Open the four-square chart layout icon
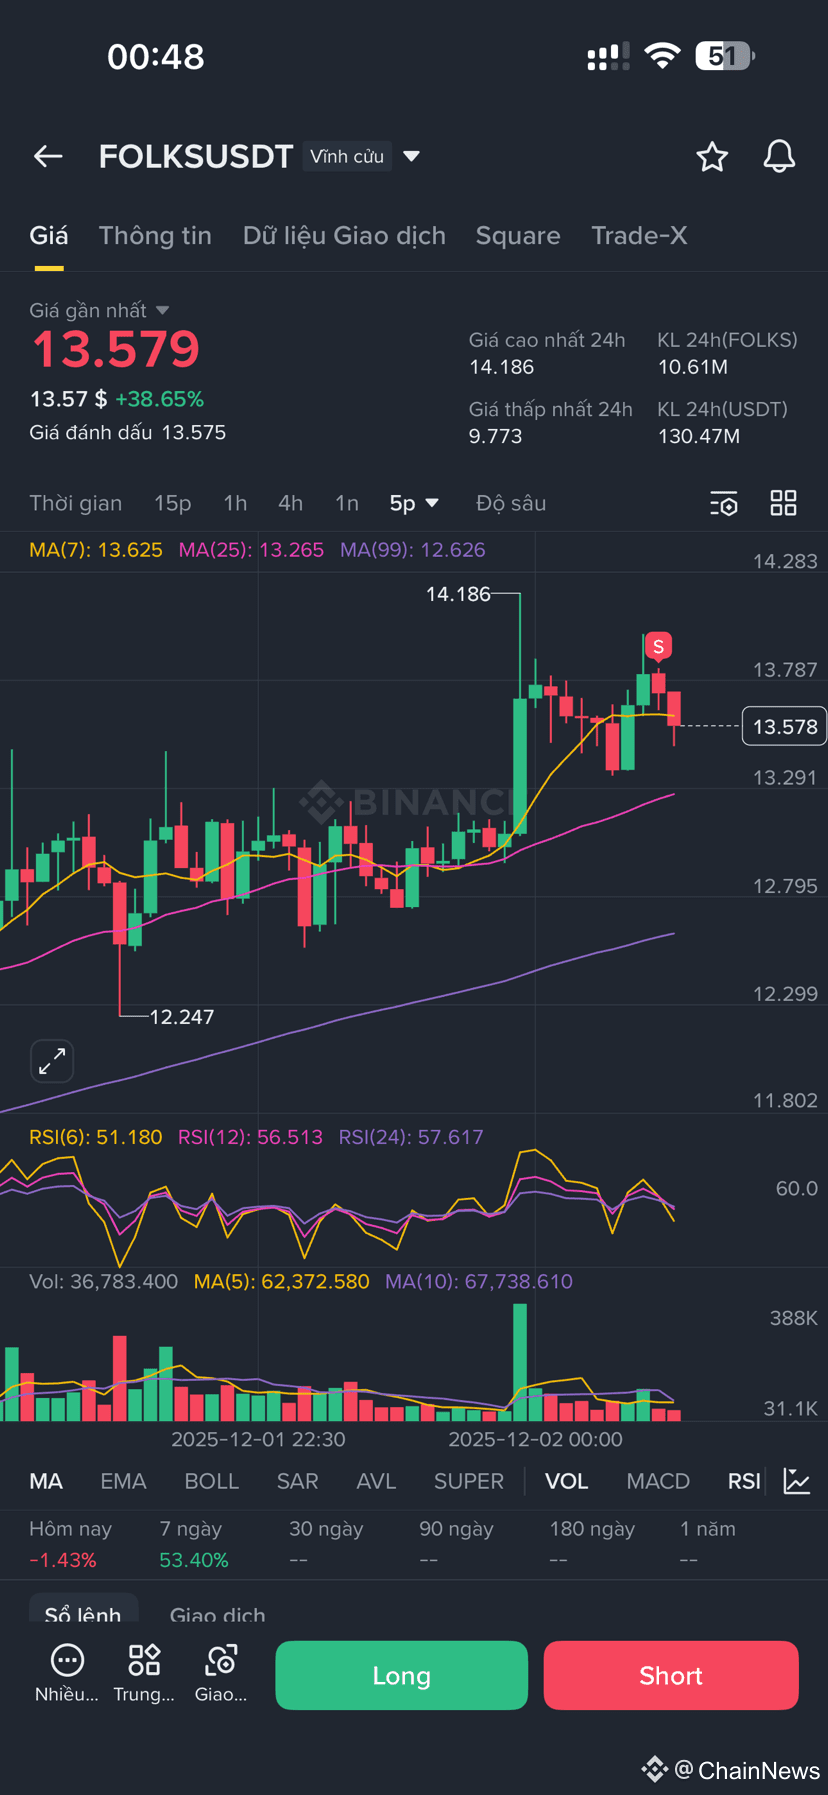Screen dimensions: 828x1795 tap(784, 503)
